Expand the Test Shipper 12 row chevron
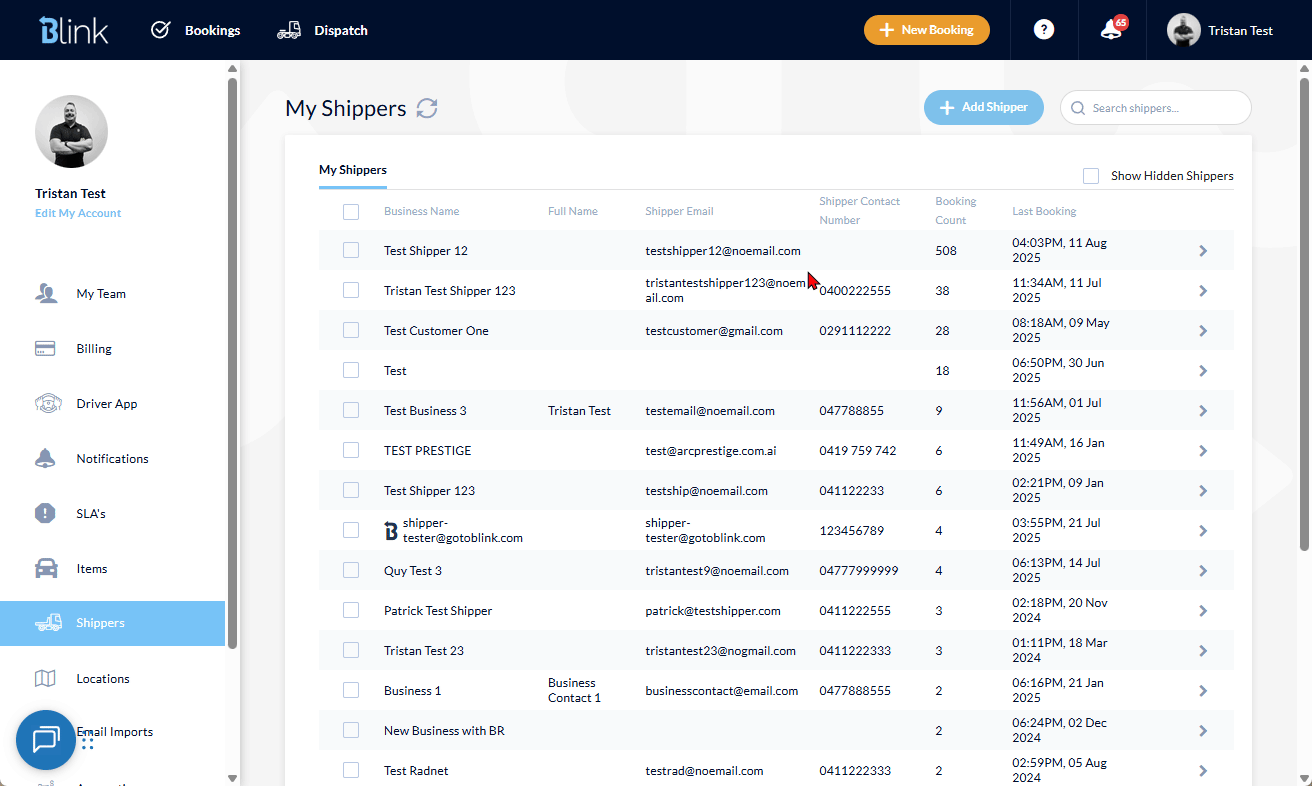Viewport: 1312px width, 786px height. 1203,251
